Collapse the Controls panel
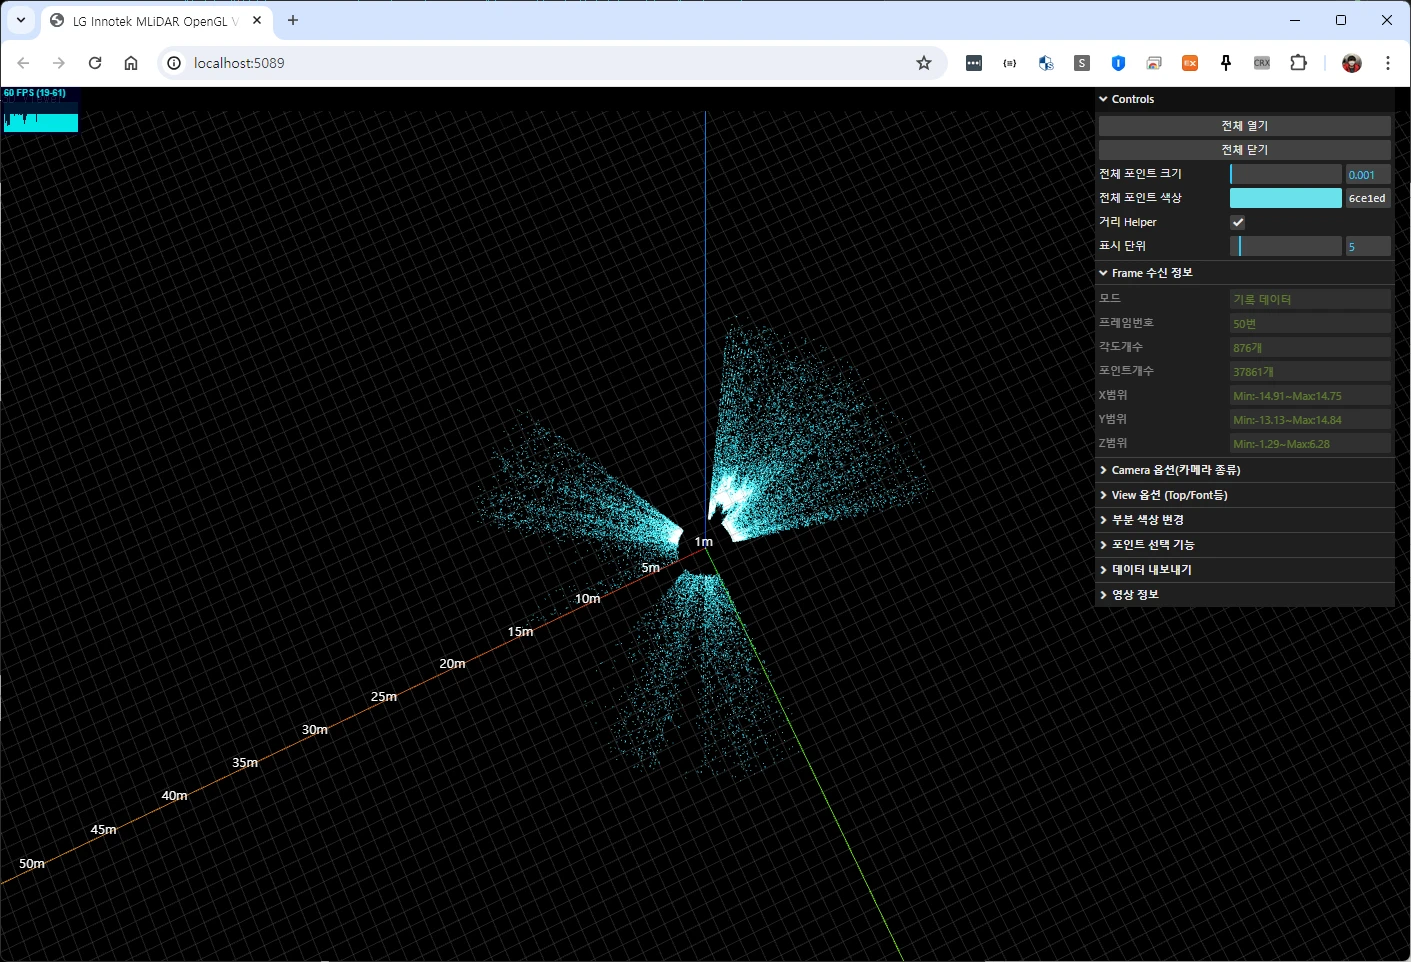1411x962 pixels. [1244, 99]
